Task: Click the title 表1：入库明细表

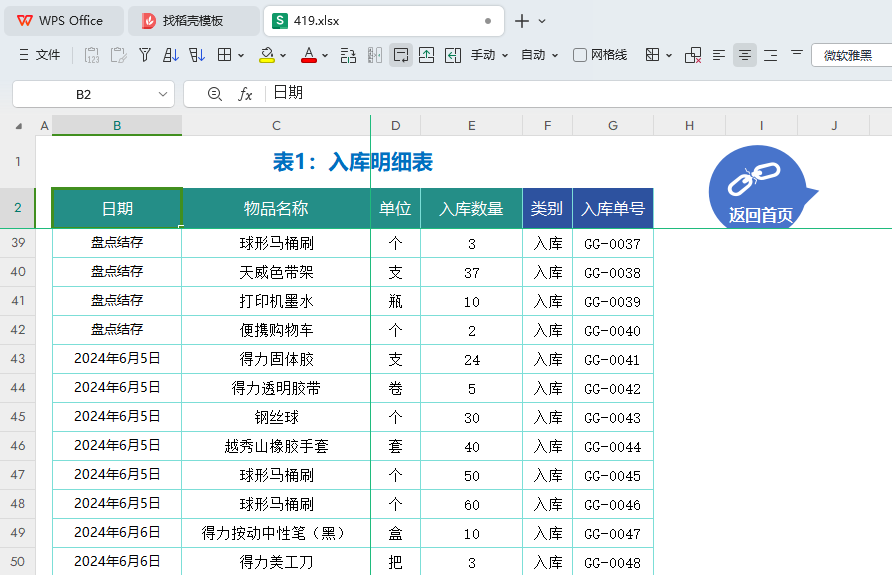Action: click(x=353, y=162)
